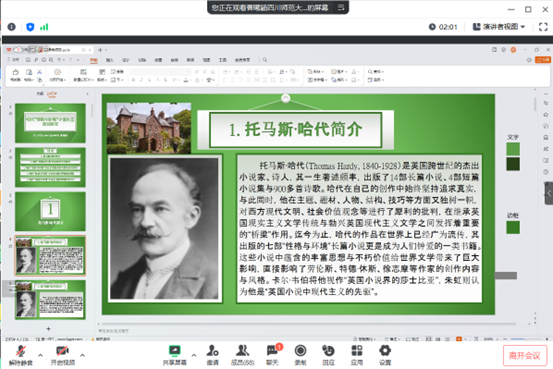Check the green network signal indicator
This screenshot has width=553, height=369.
(x=44, y=27)
